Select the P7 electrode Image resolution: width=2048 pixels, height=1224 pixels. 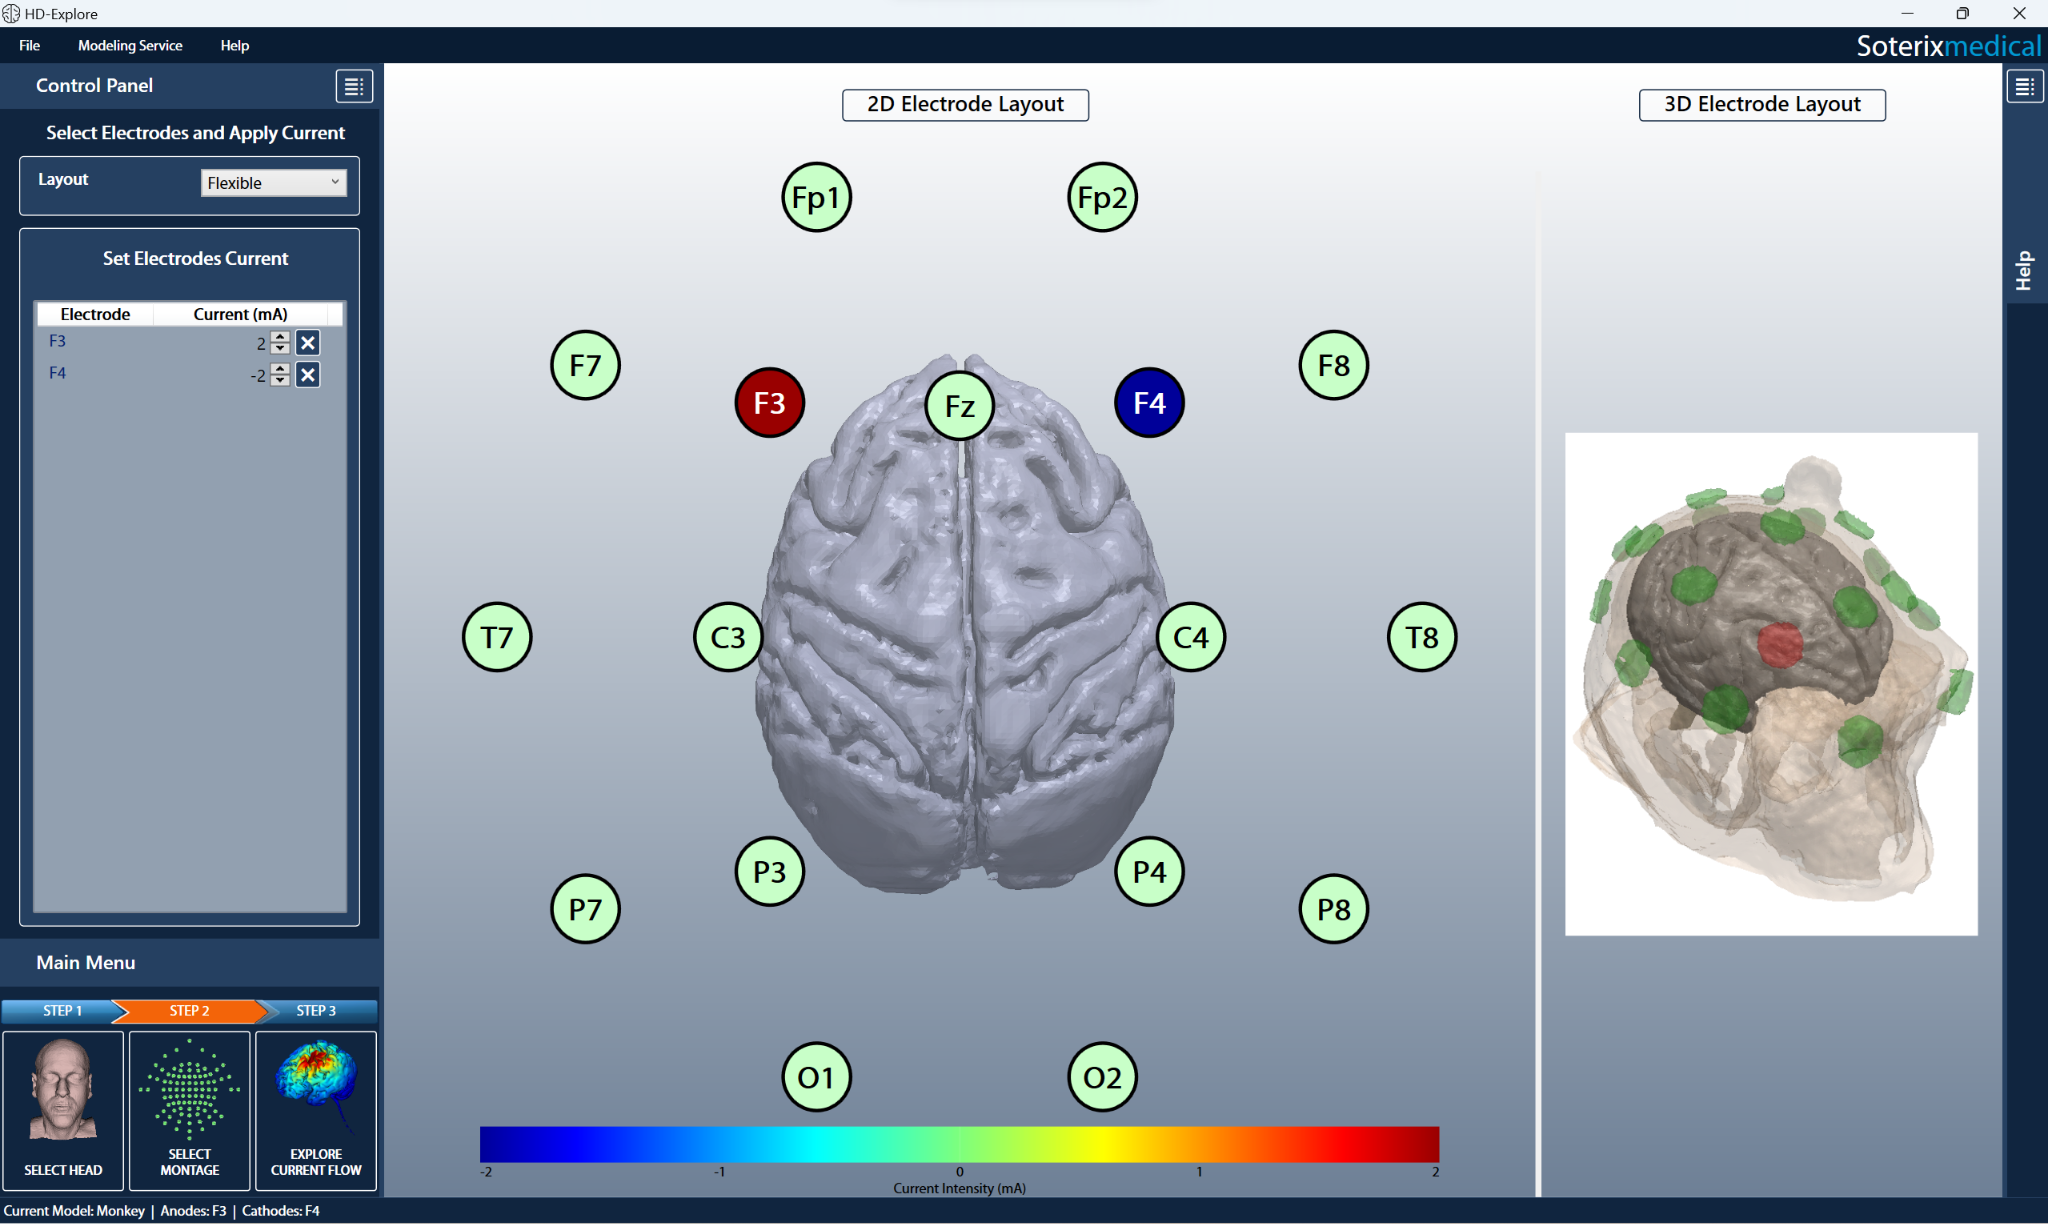(x=585, y=909)
